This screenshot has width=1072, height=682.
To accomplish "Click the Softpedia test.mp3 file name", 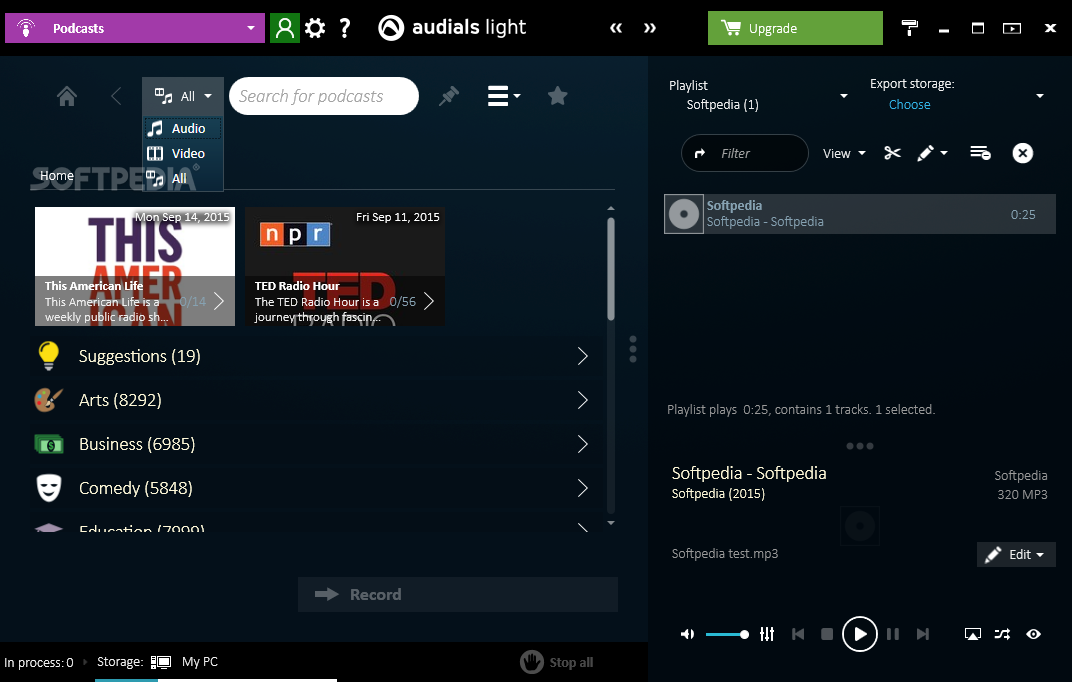I will 725,554.
